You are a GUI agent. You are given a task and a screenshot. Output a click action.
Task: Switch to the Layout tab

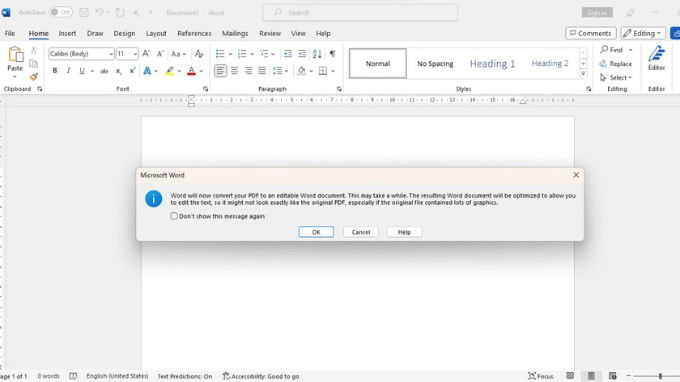point(156,33)
